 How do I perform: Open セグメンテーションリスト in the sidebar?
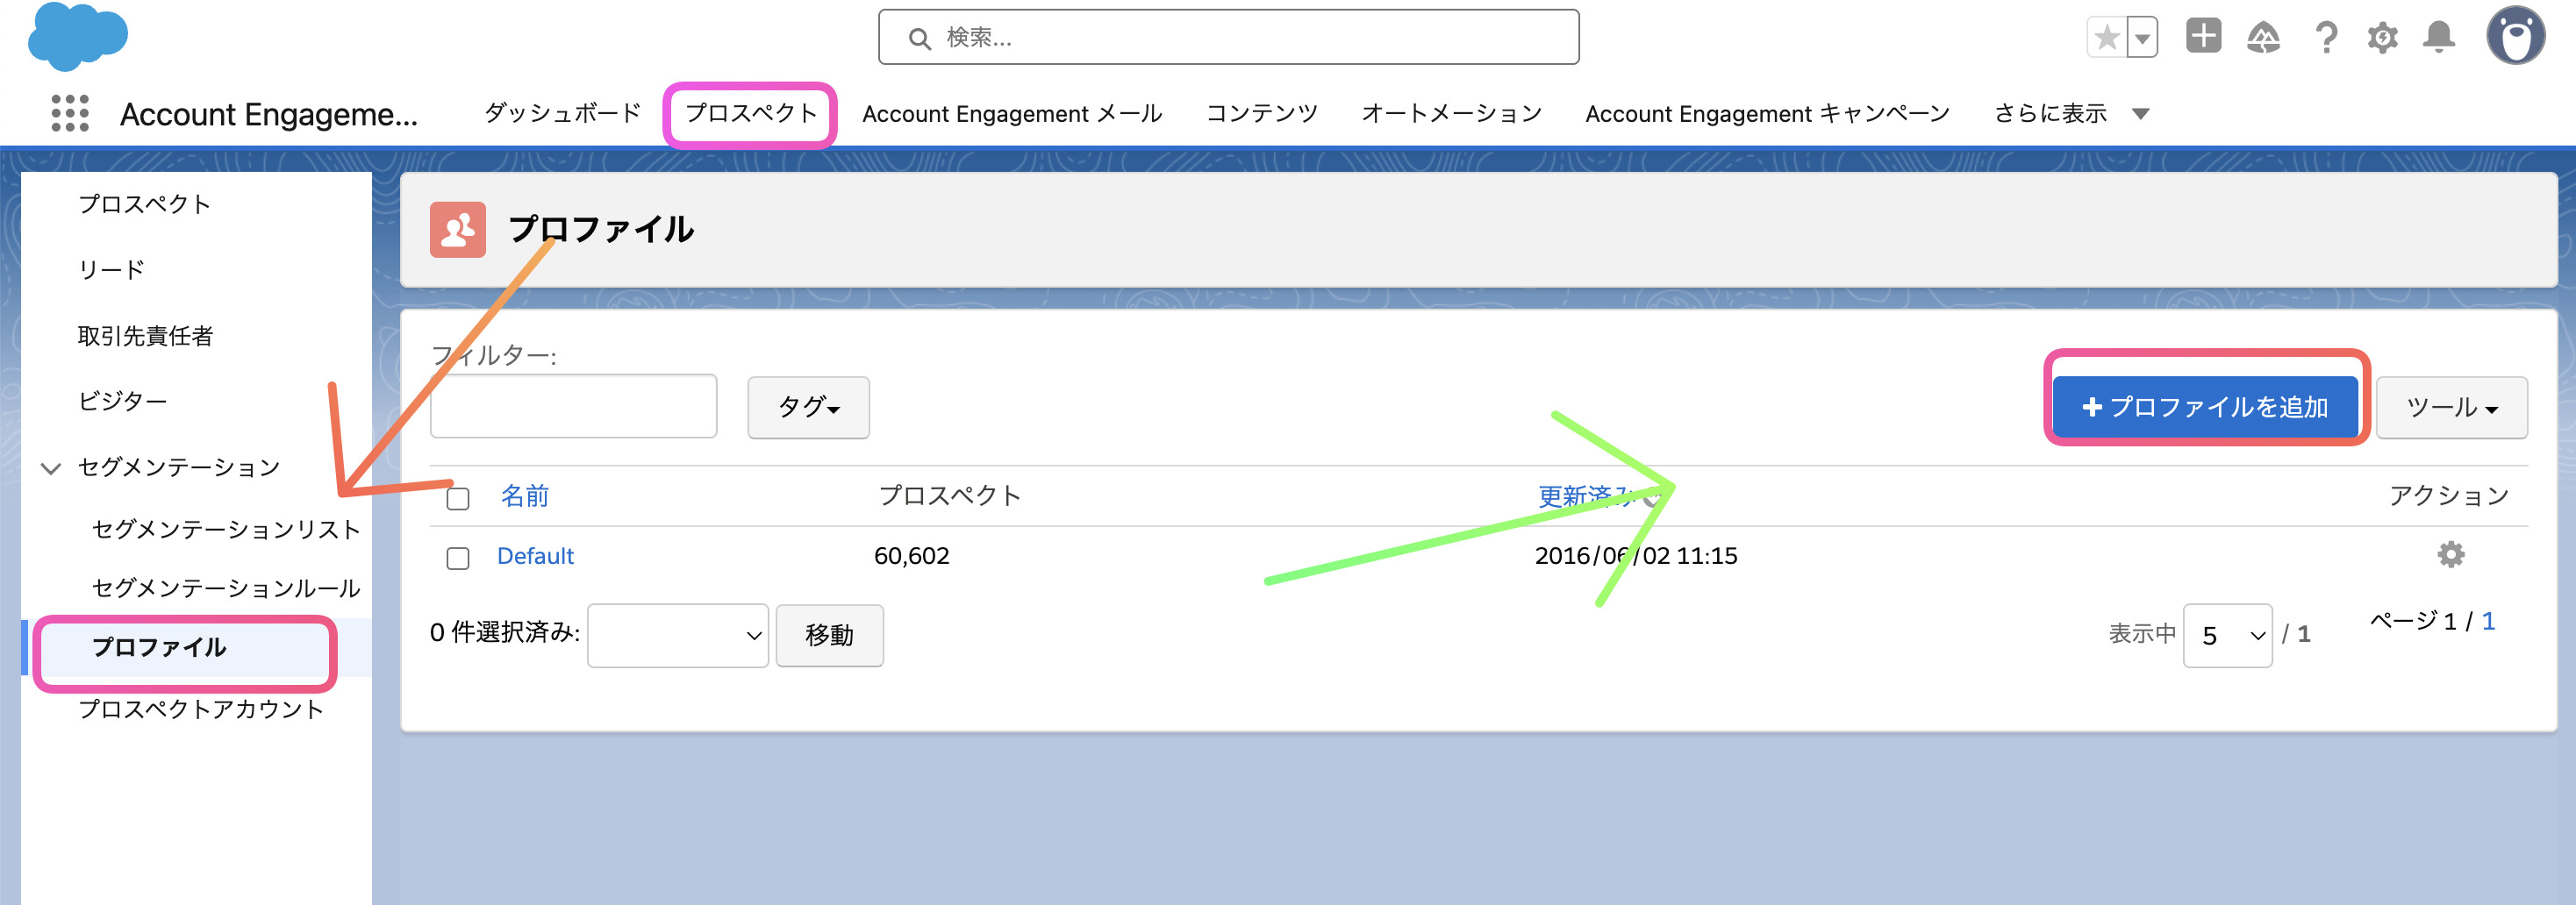point(226,529)
